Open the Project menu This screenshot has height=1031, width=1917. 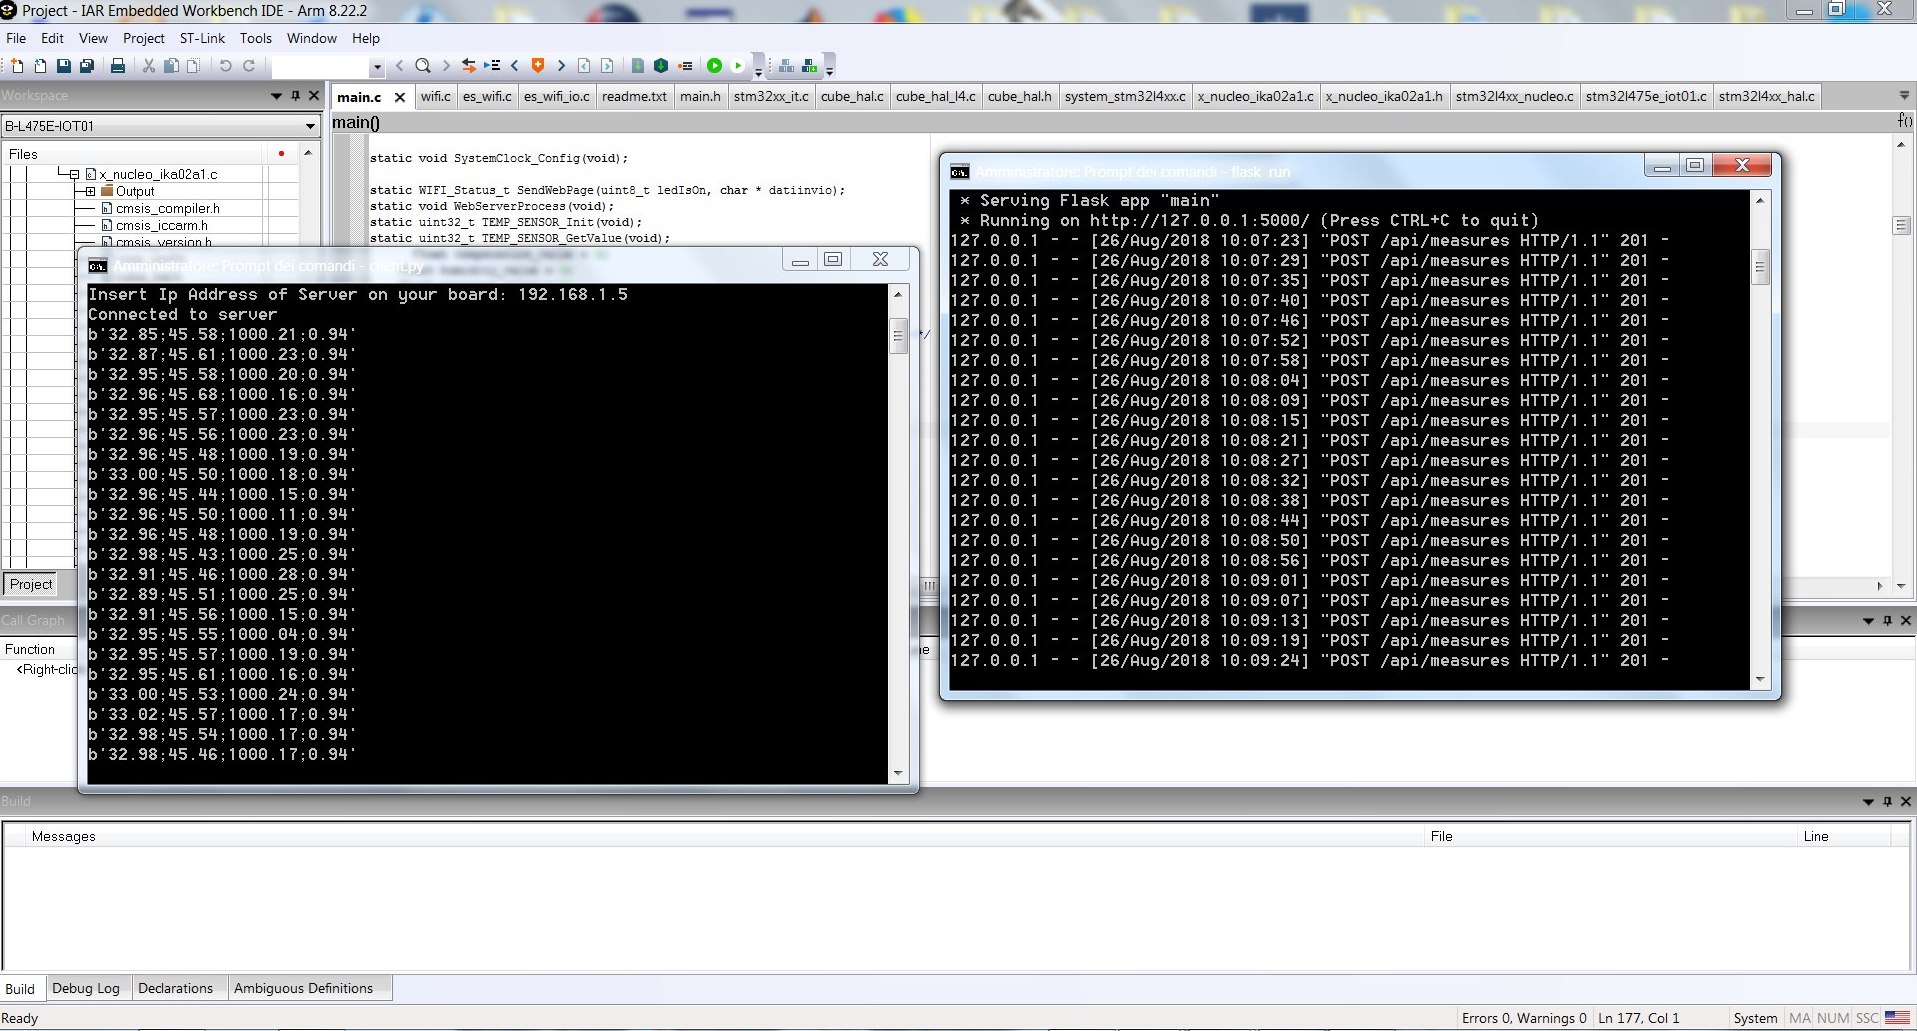143,38
